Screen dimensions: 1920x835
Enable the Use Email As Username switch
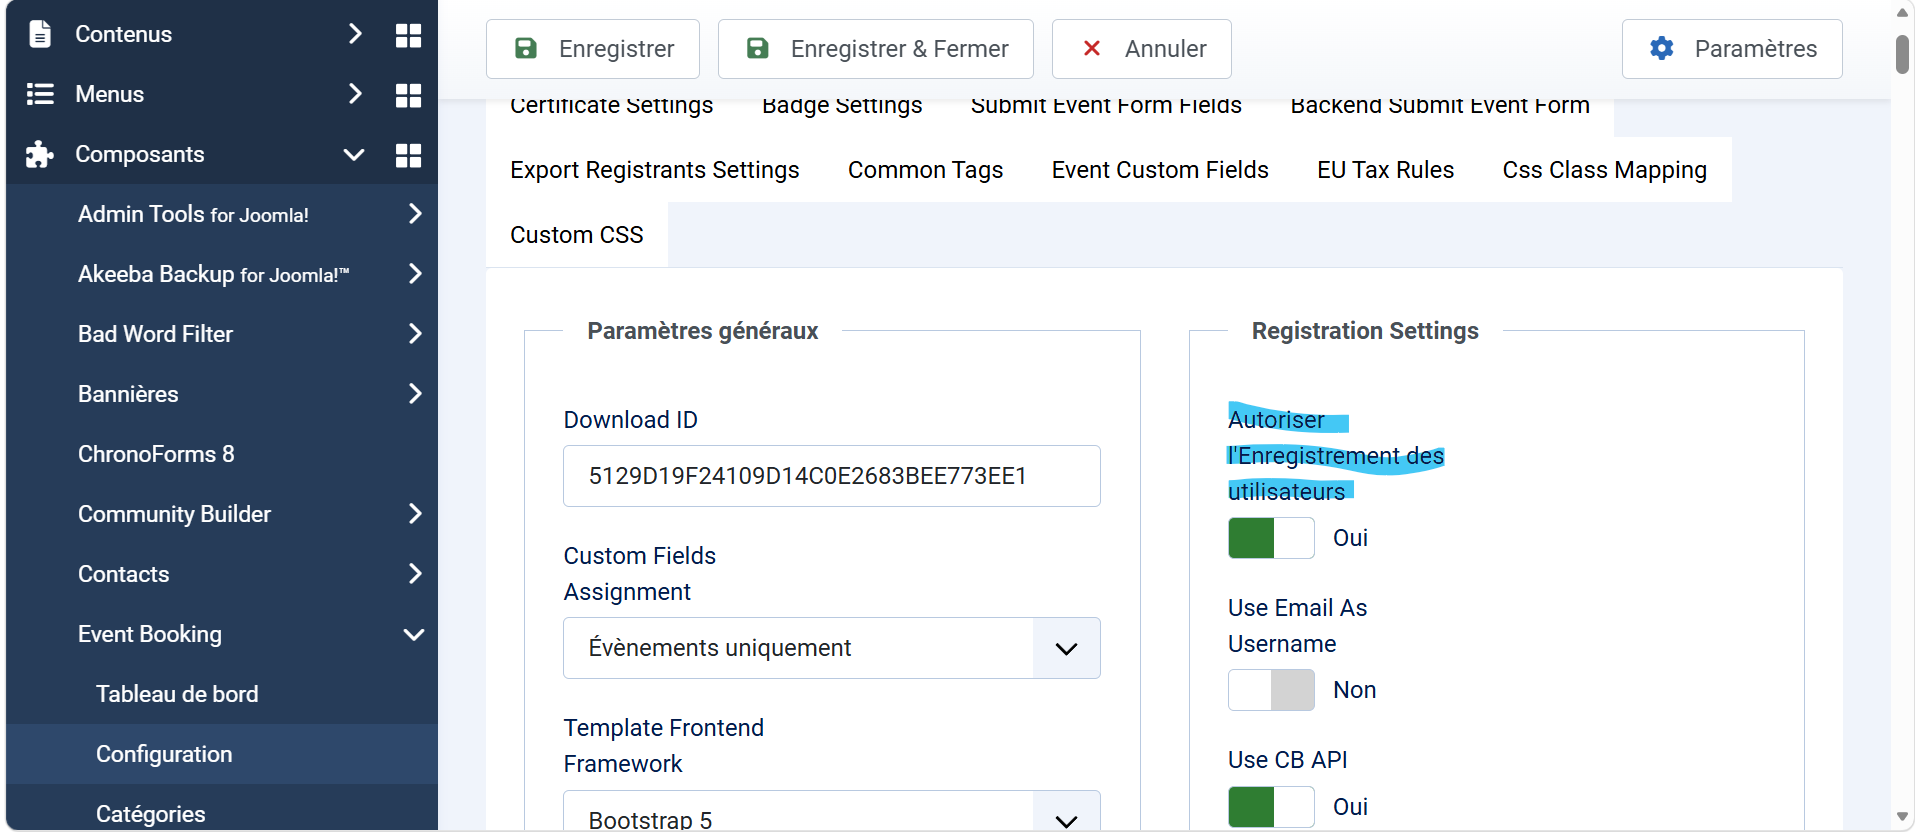pos(1271,690)
